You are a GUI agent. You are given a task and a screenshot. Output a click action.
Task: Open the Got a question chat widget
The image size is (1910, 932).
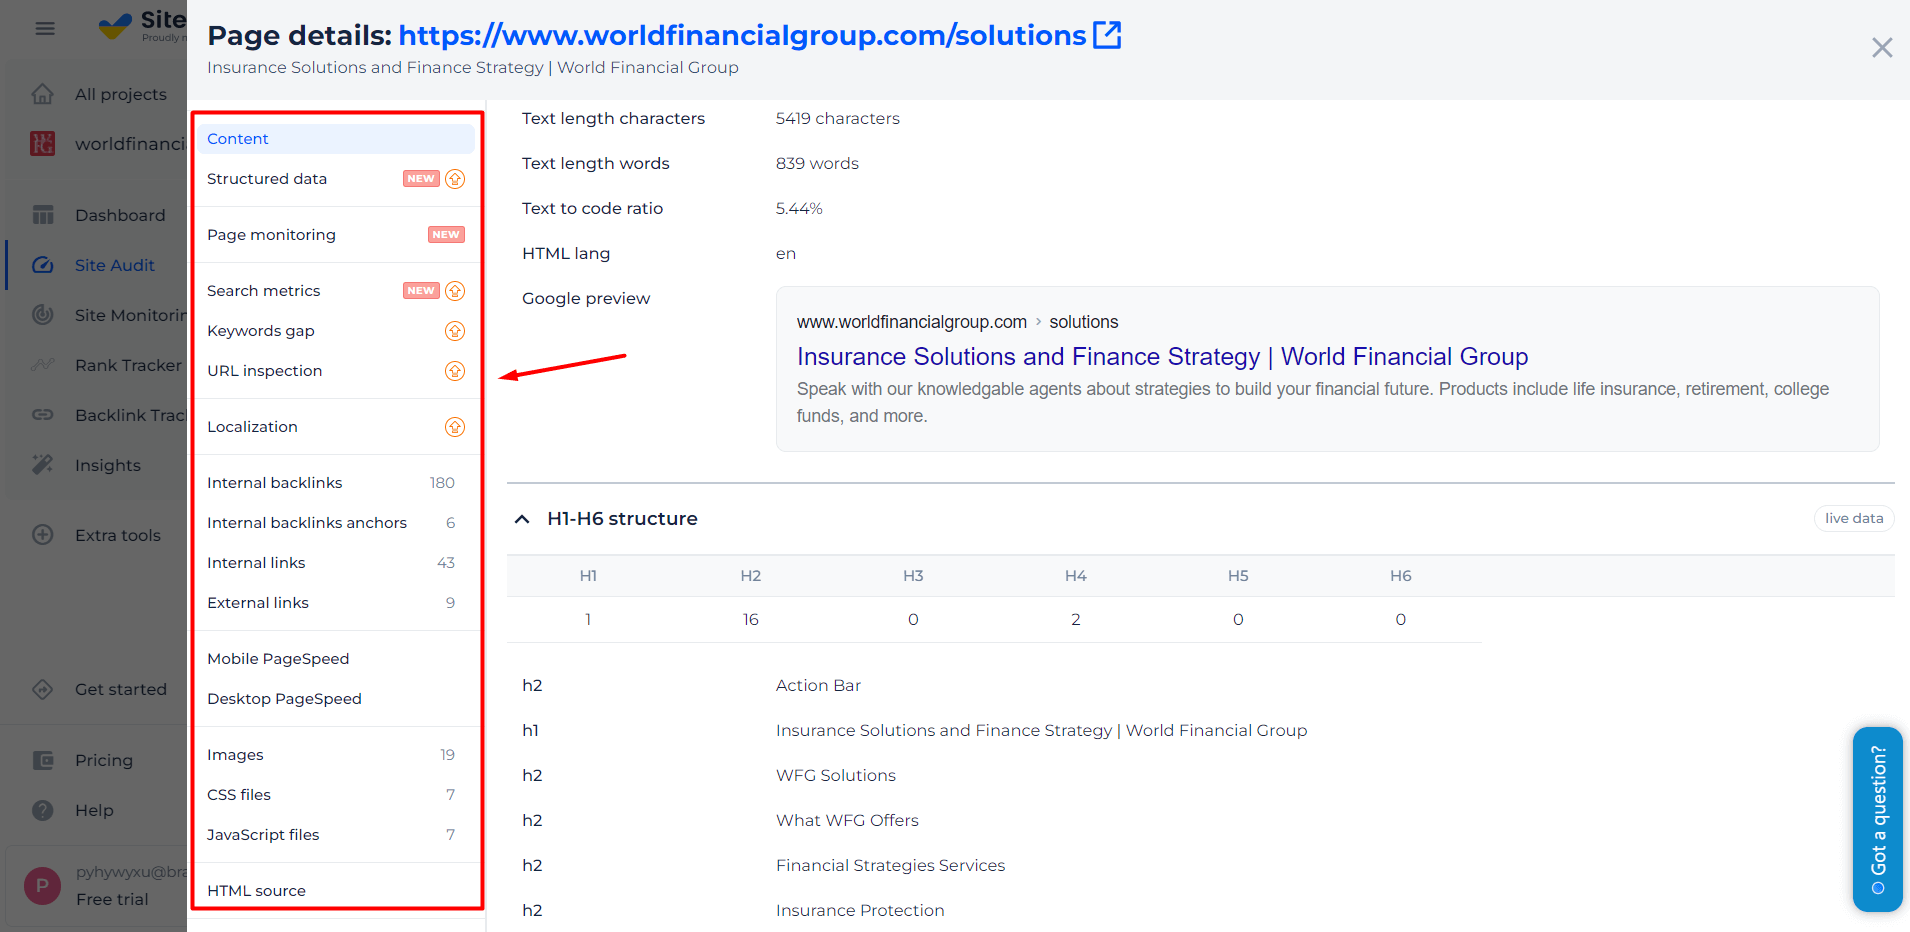[x=1878, y=819]
